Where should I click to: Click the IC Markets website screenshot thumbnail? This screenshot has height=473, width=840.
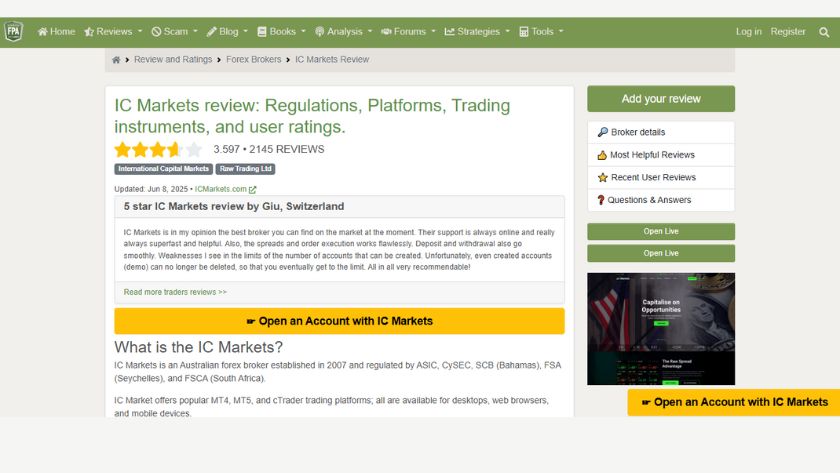pyautogui.click(x=661, y=329)
